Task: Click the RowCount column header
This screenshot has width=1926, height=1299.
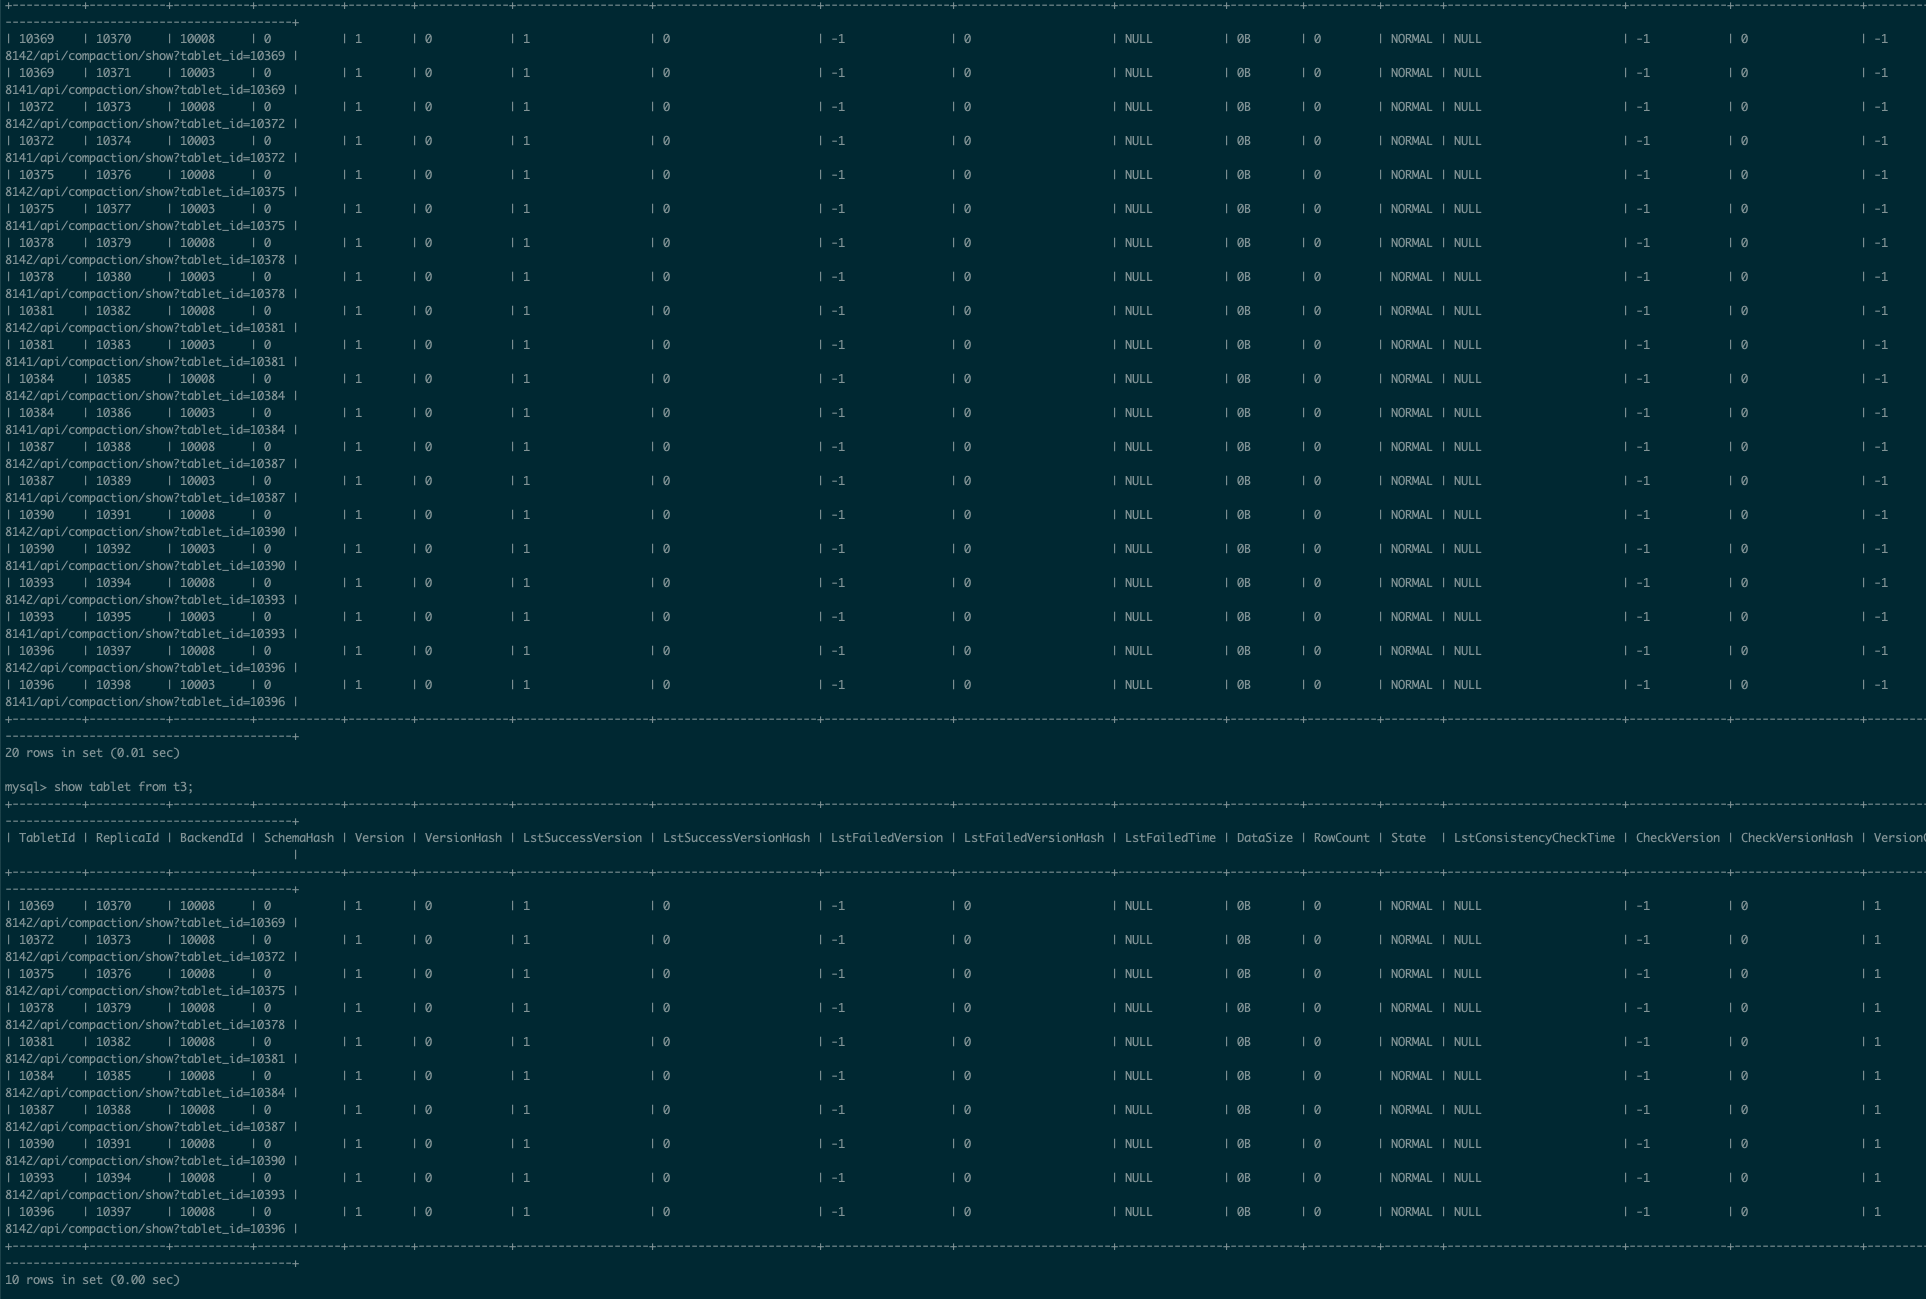Action: (x=1341, y=838)
